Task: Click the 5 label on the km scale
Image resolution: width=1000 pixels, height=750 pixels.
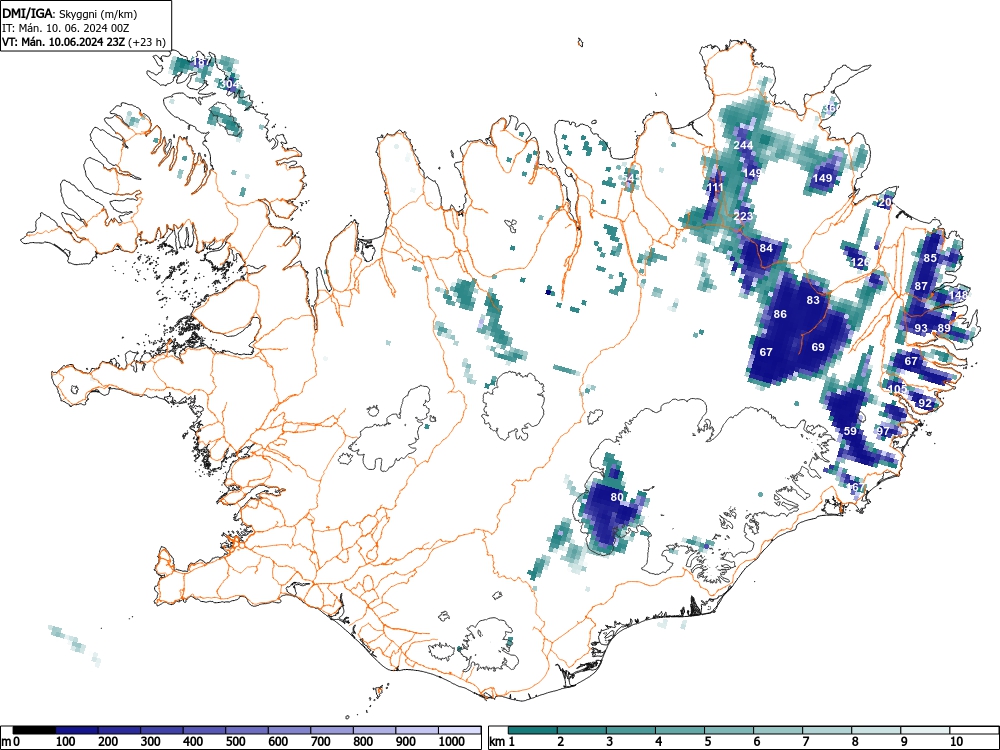Action: (708, 742)
